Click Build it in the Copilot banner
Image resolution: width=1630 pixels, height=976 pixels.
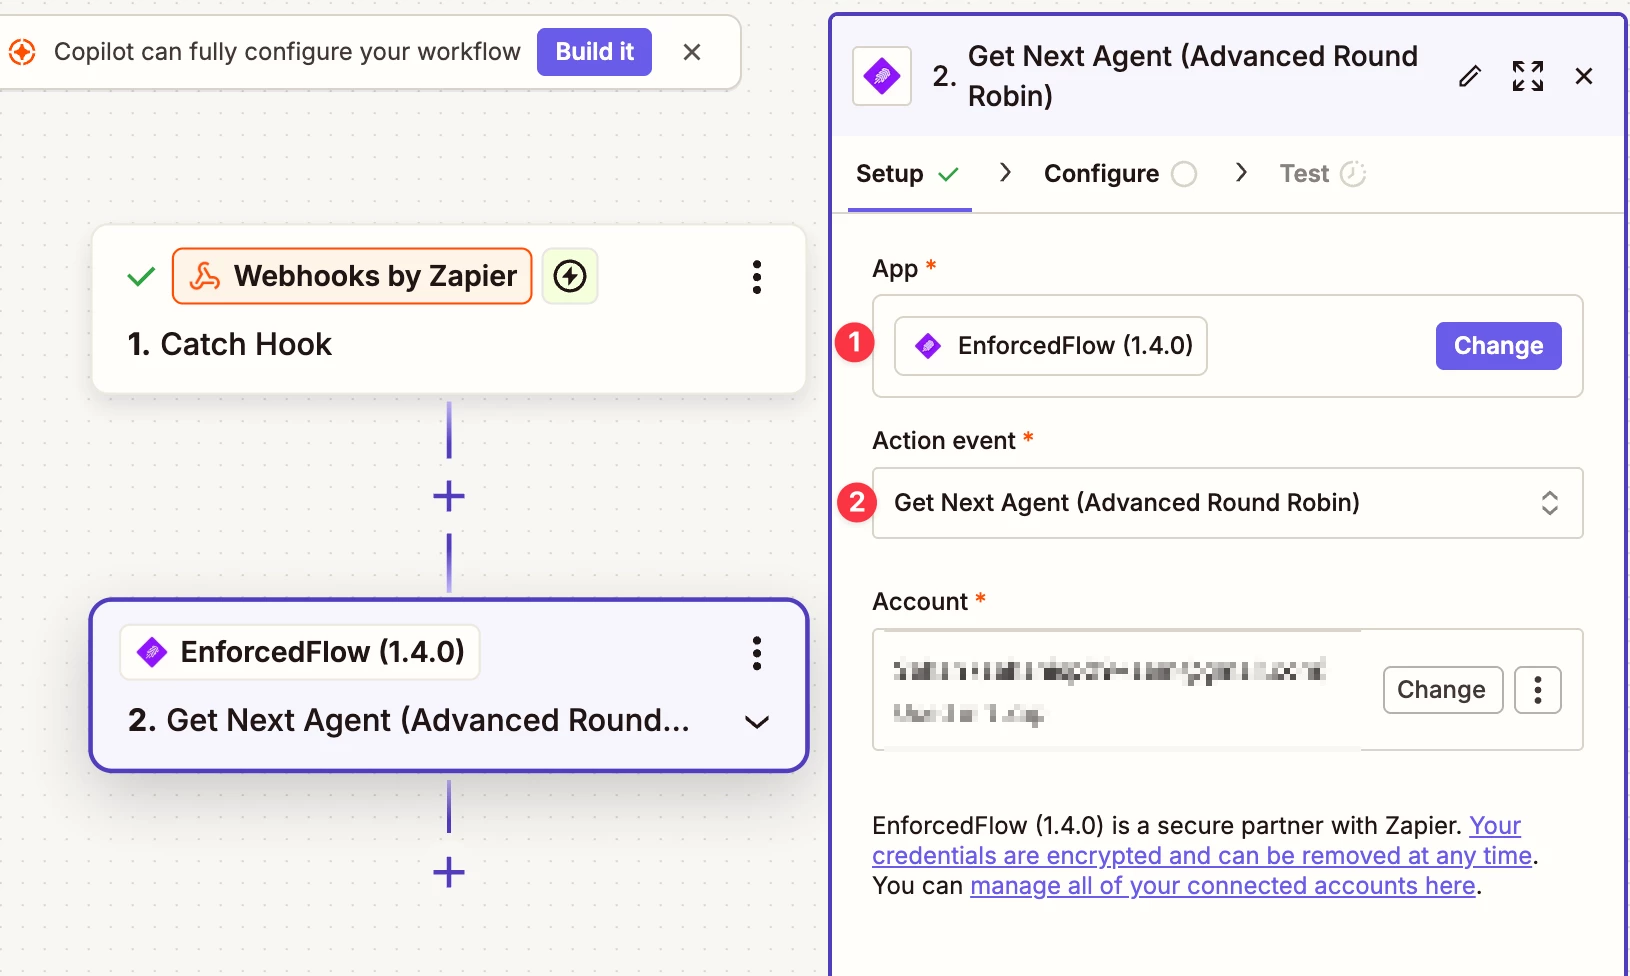(x=594, y=52)
